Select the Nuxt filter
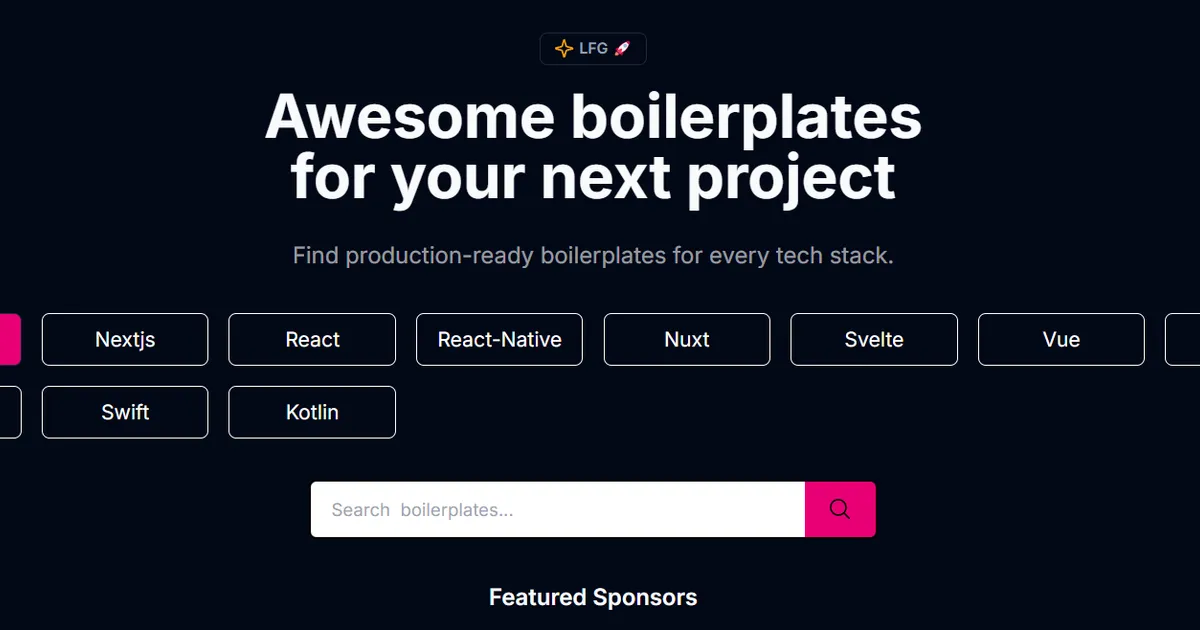This screenshot has width=1200, height=630. point(686,339)
